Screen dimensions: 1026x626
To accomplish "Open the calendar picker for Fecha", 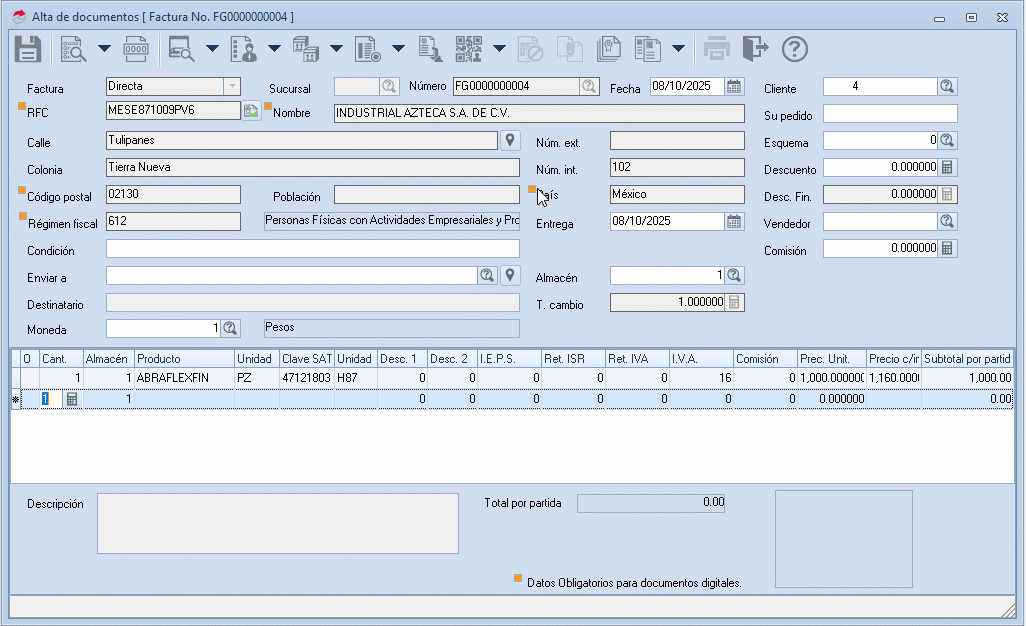I will 735,87.
